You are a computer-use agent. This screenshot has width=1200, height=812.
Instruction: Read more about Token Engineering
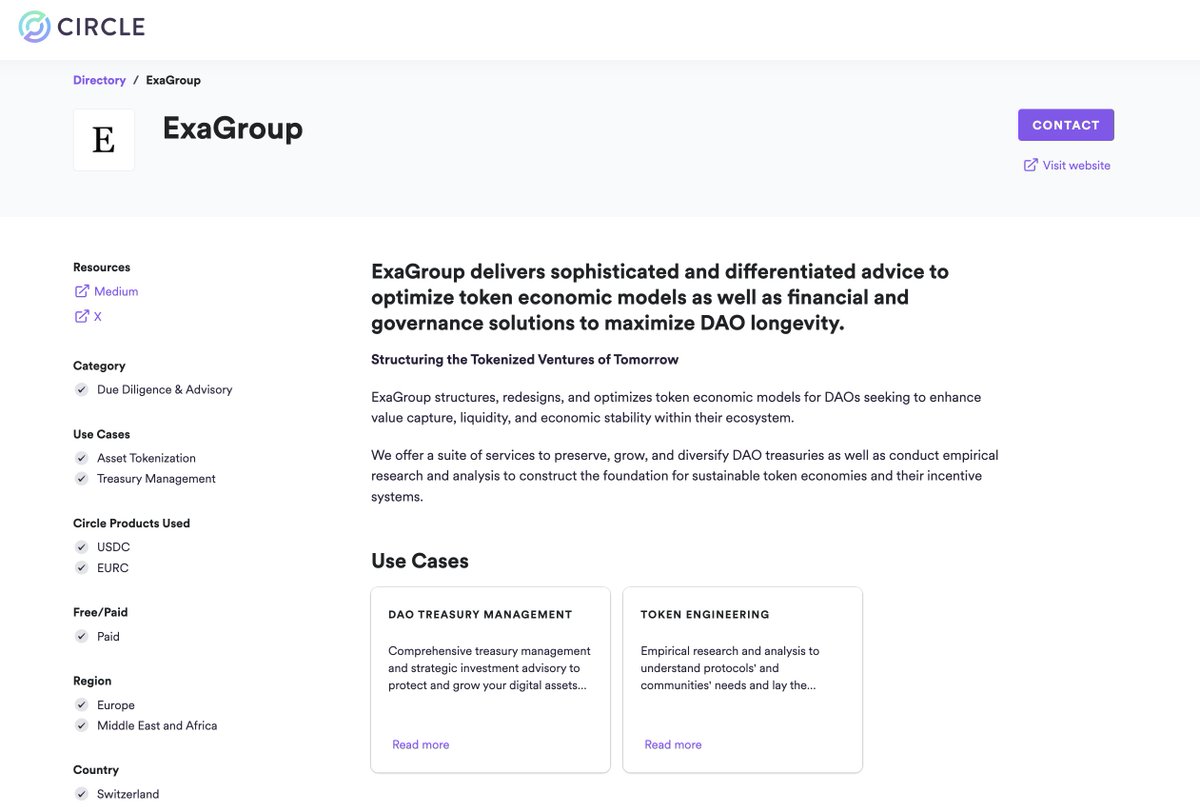[673, 745]
